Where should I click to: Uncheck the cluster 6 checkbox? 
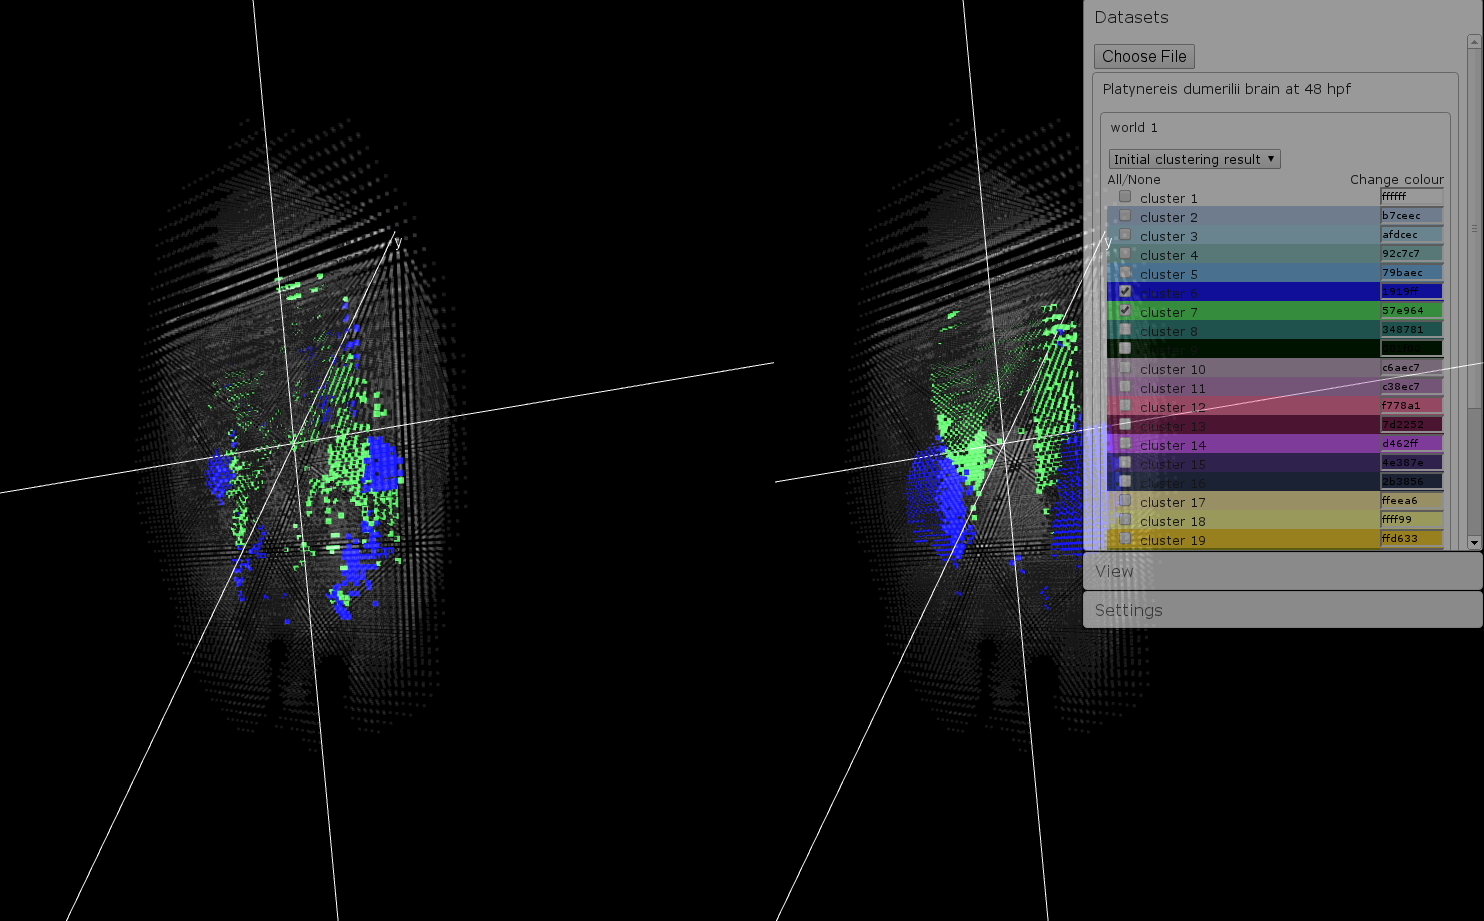pyautogui.click(x=1125, y=292)
